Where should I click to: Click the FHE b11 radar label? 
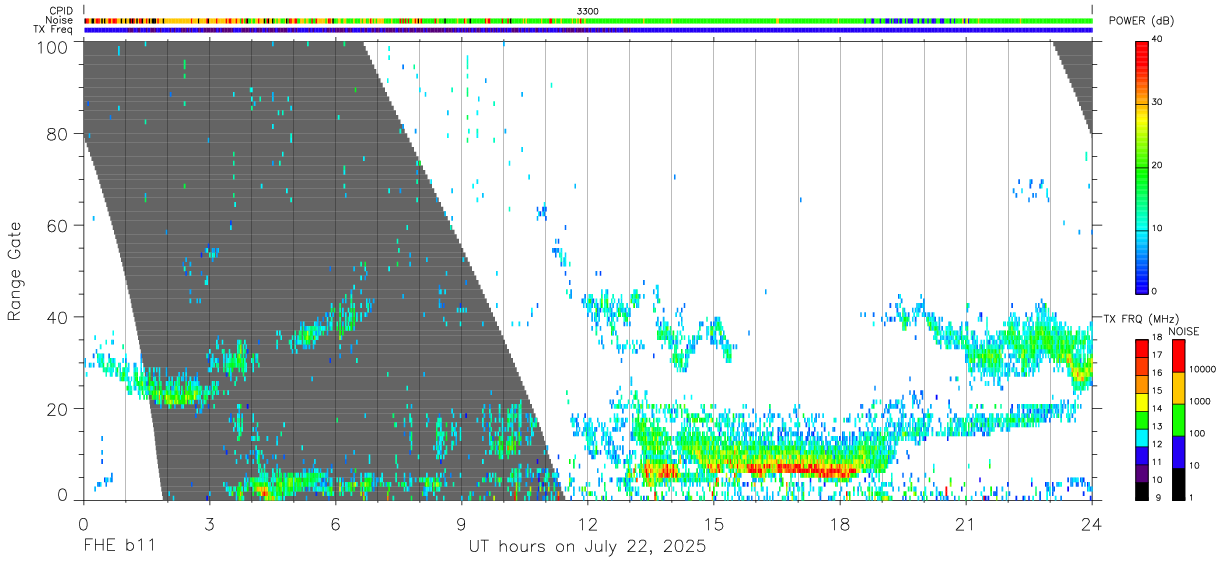(119, 547)
